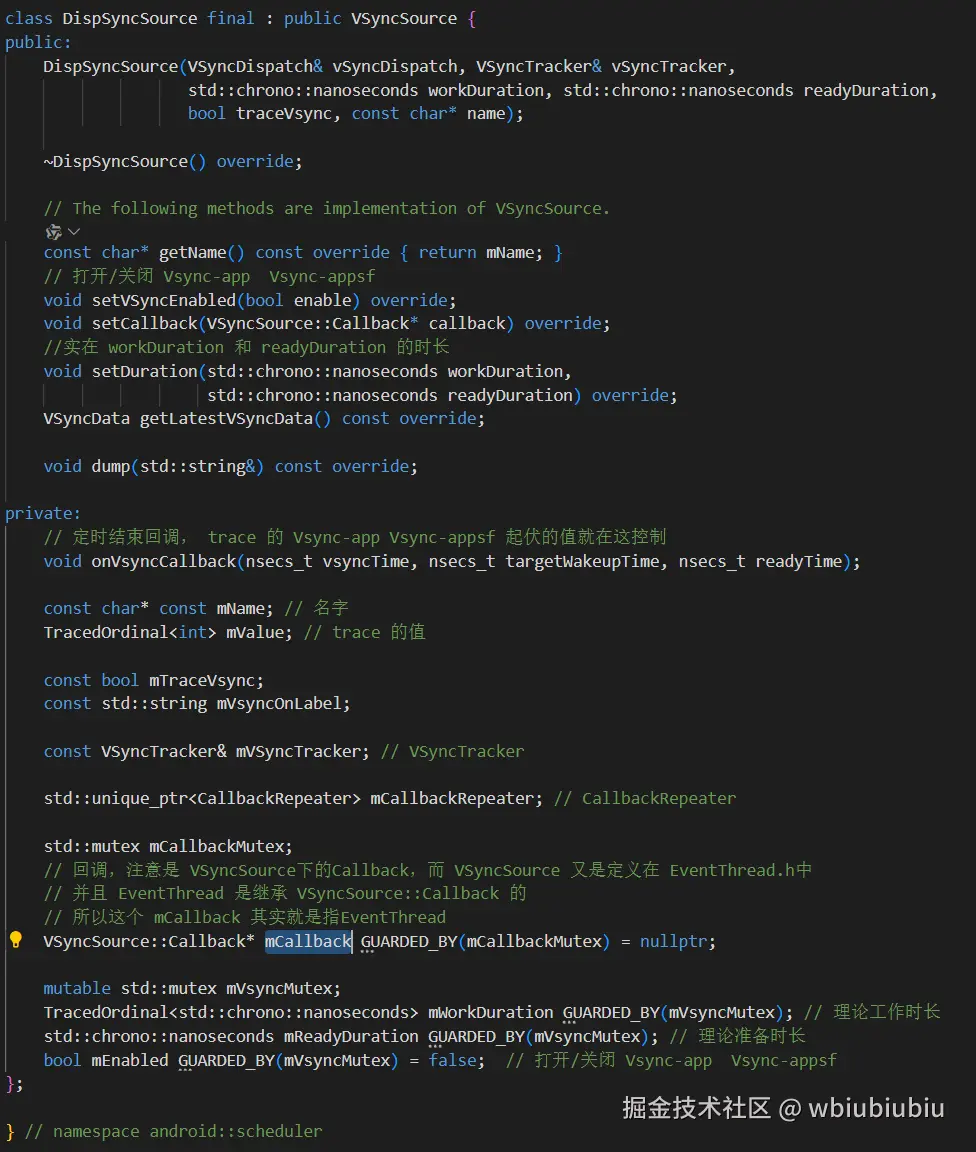Image resolution: width=976 pixels, height=1152 pixels.
Task: Click the VSyncSource base class name
Action: tap(404, 17)
